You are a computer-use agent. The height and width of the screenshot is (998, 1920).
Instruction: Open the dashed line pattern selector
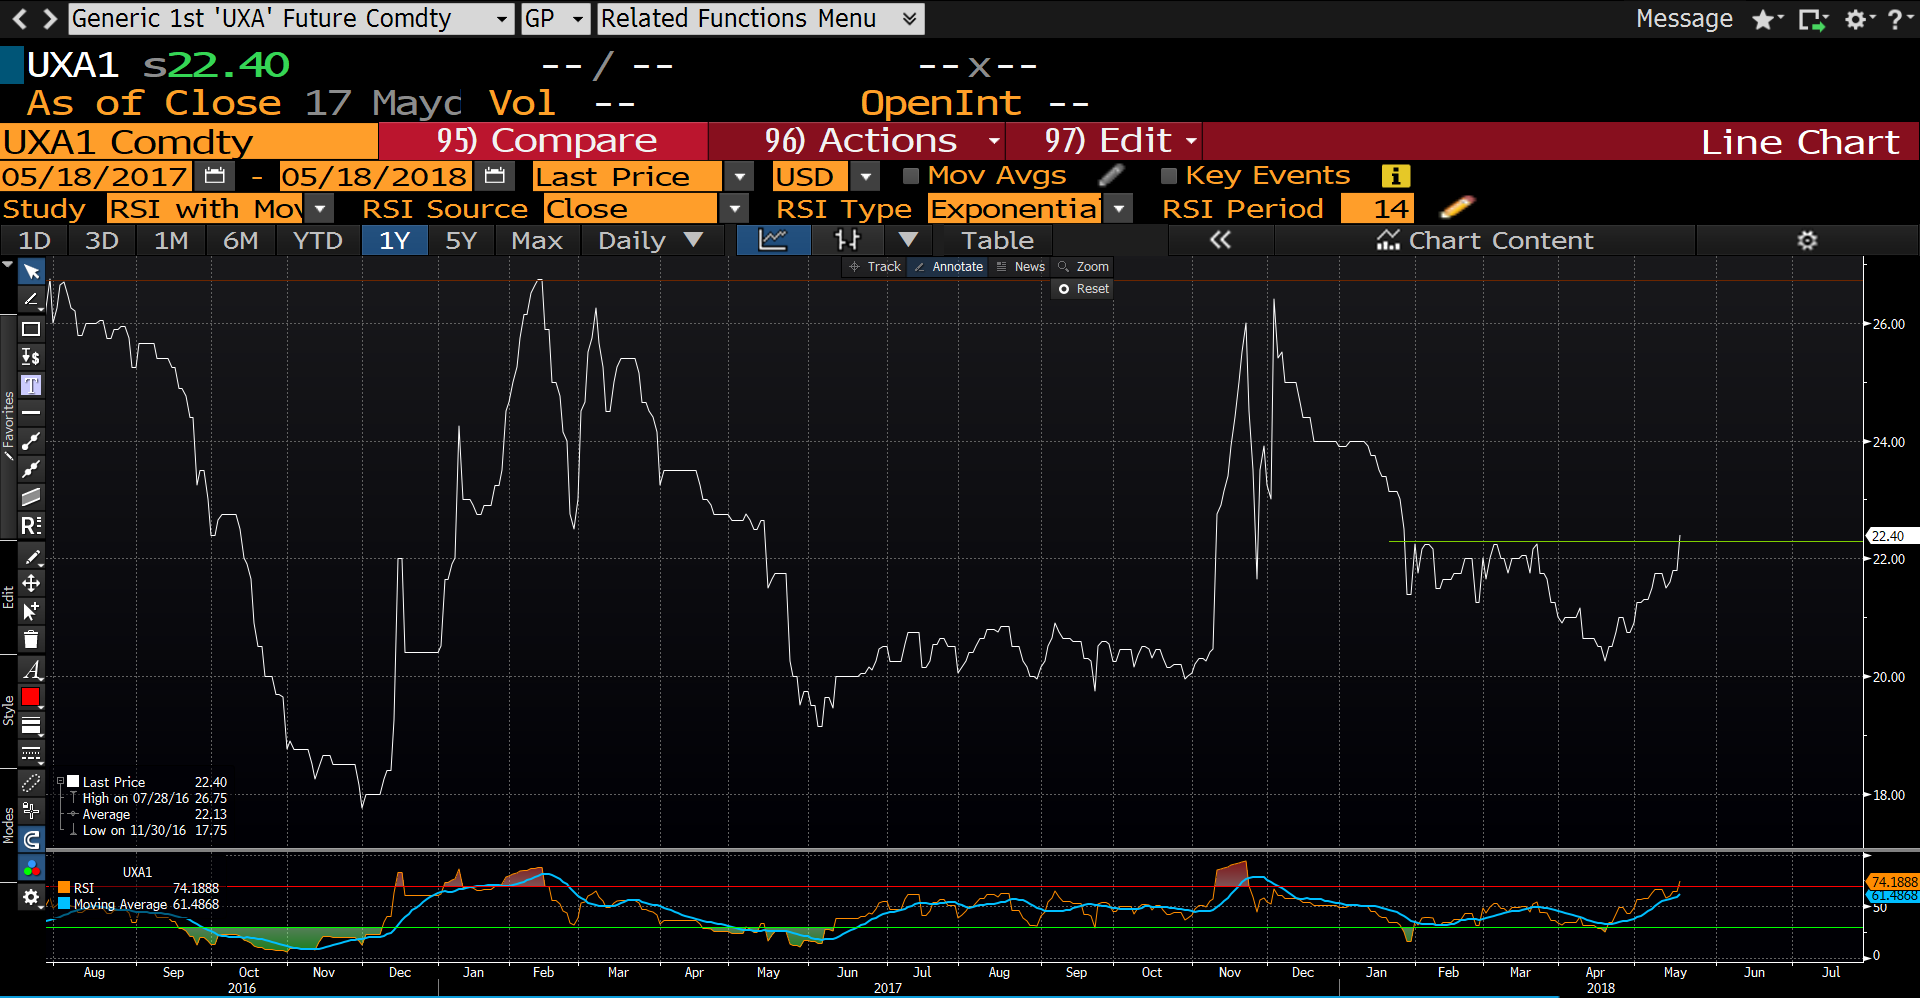coord(31,753)
